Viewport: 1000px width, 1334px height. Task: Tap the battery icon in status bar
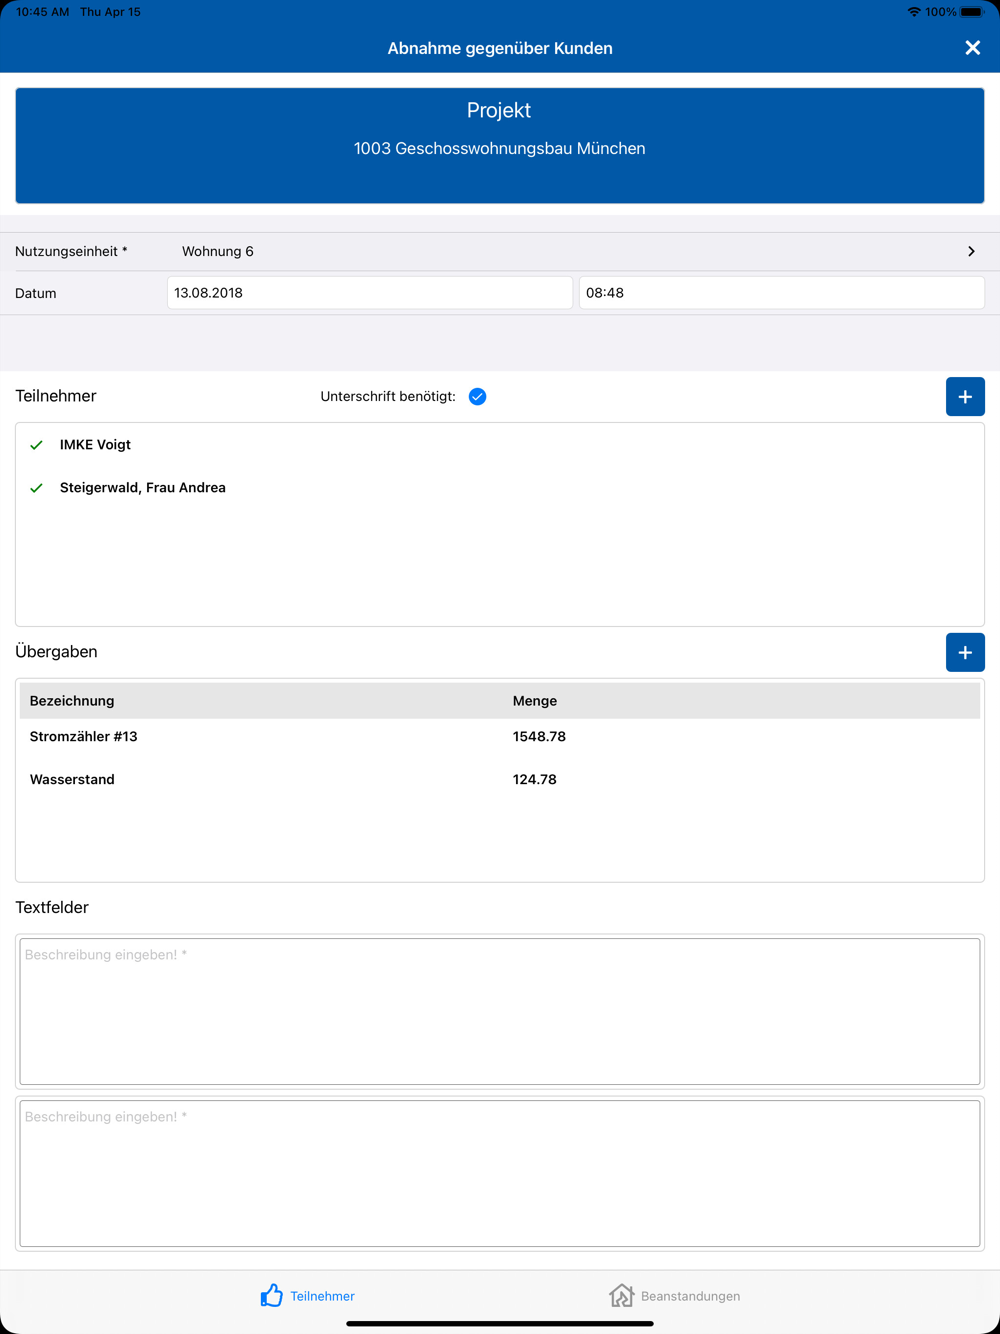(x=972, y=12)
